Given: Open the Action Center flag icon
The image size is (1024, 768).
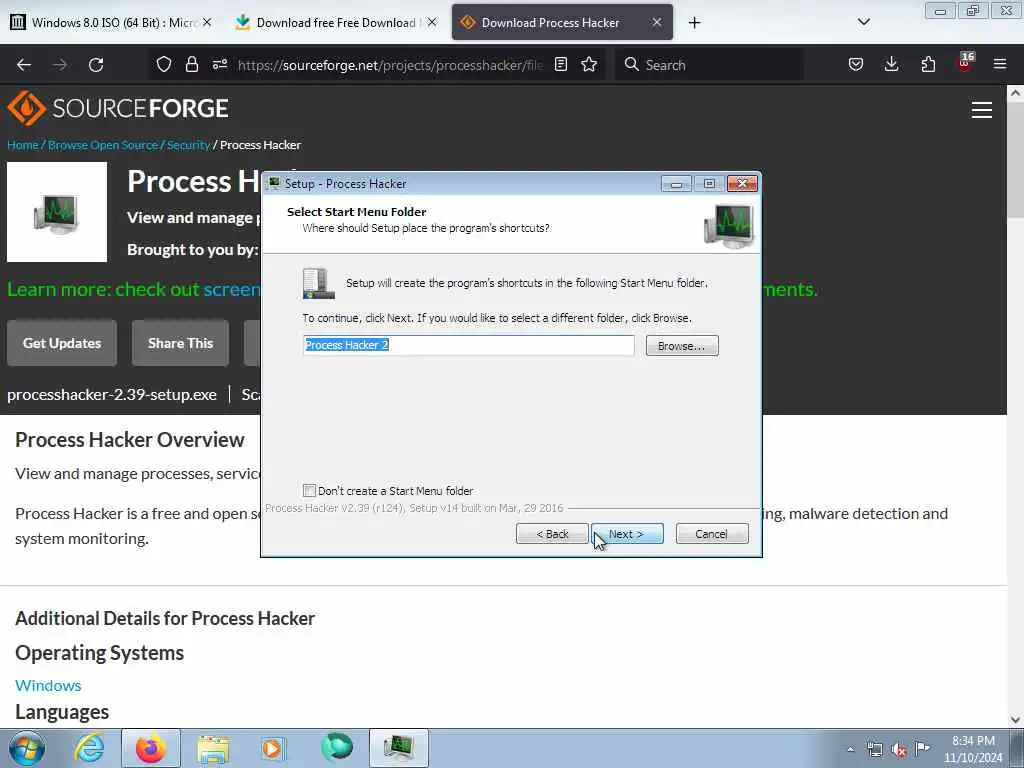Looking at the screenshot, I should (x=922, y=748).
